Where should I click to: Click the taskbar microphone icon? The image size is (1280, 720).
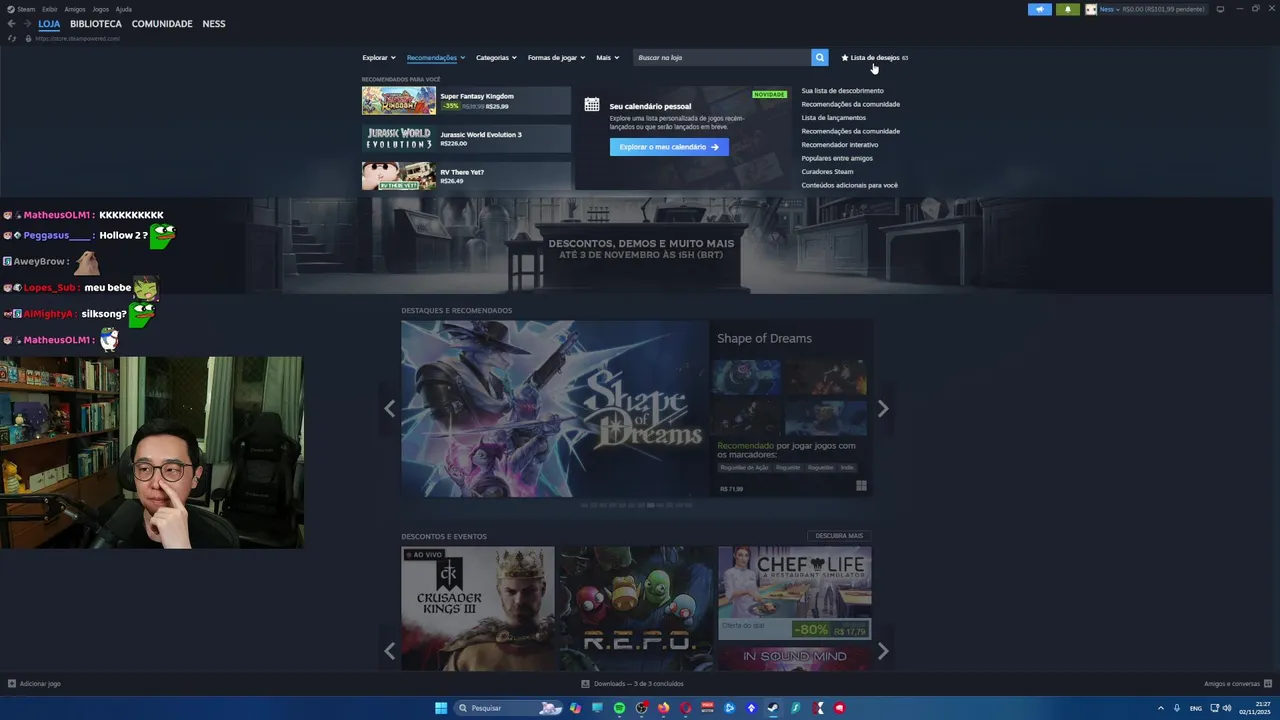[1177, 708]
